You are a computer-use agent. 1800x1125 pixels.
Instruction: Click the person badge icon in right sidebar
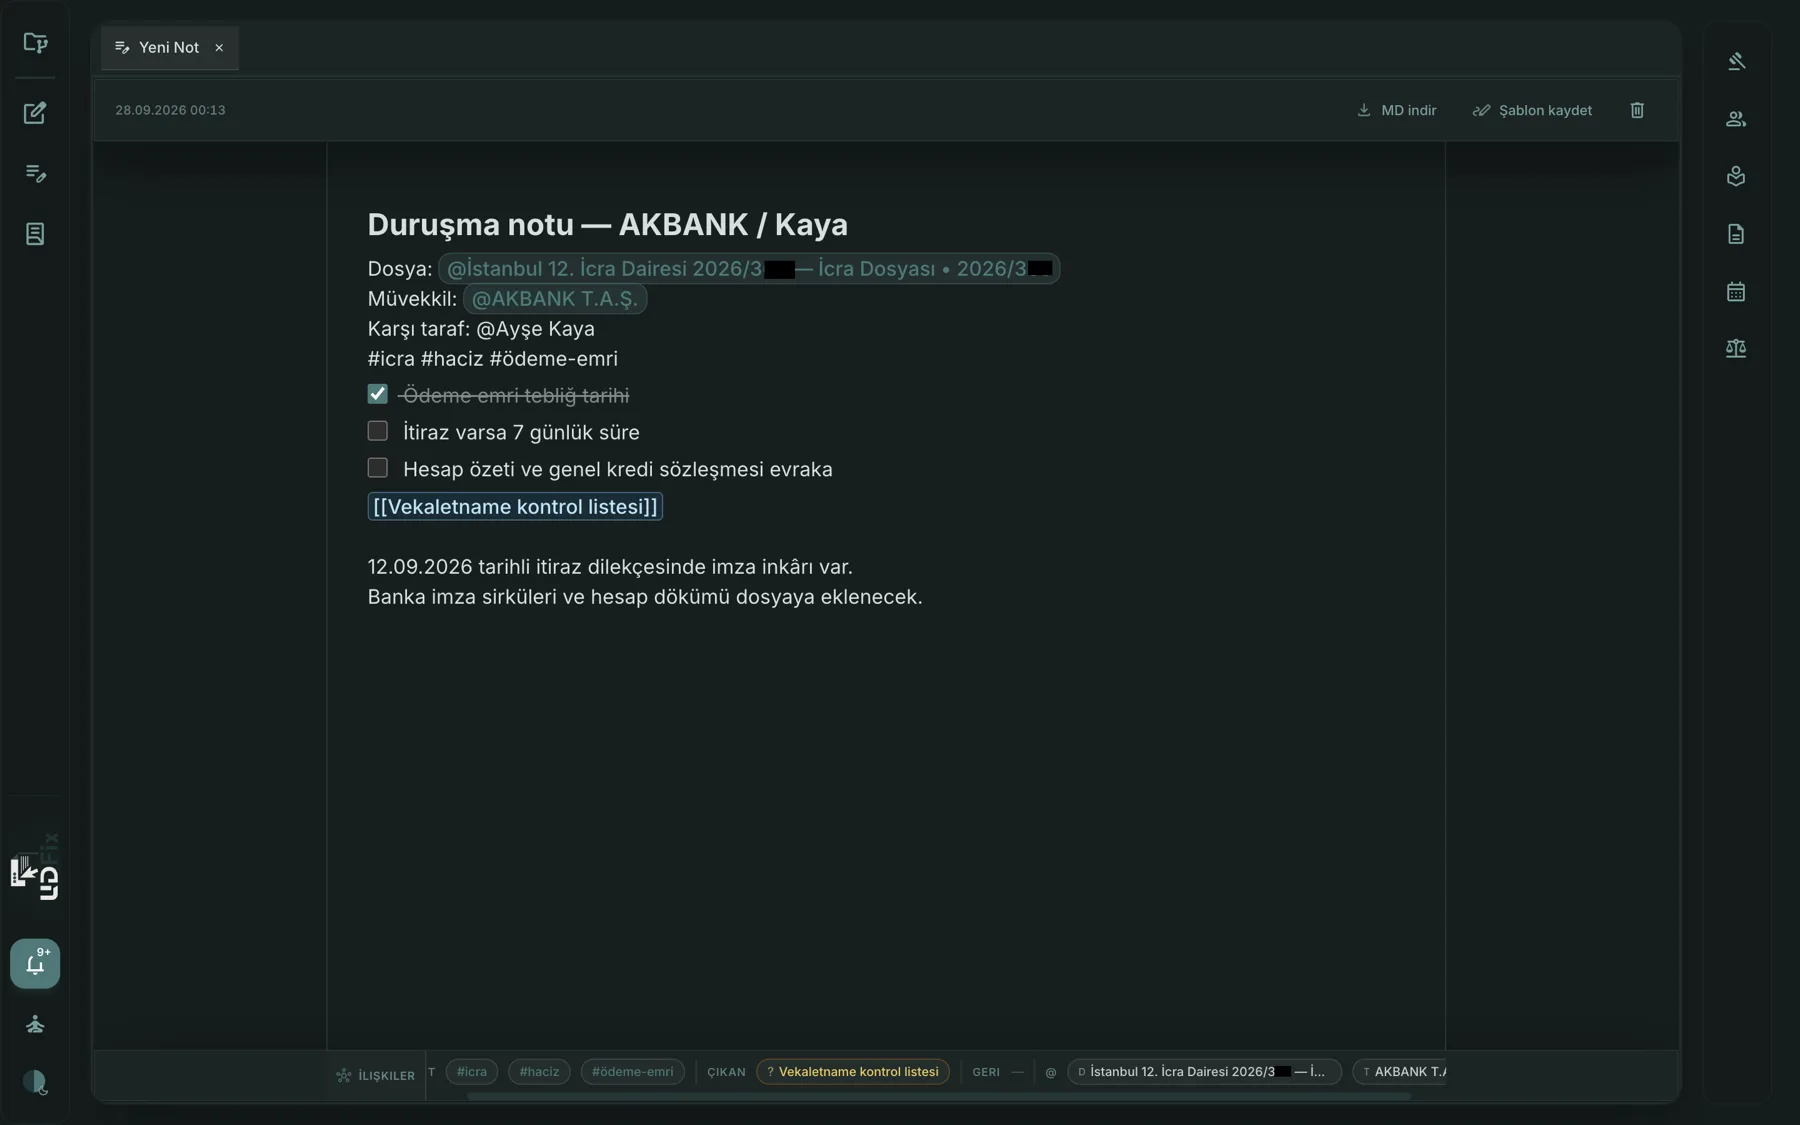tap(1736, 176)
